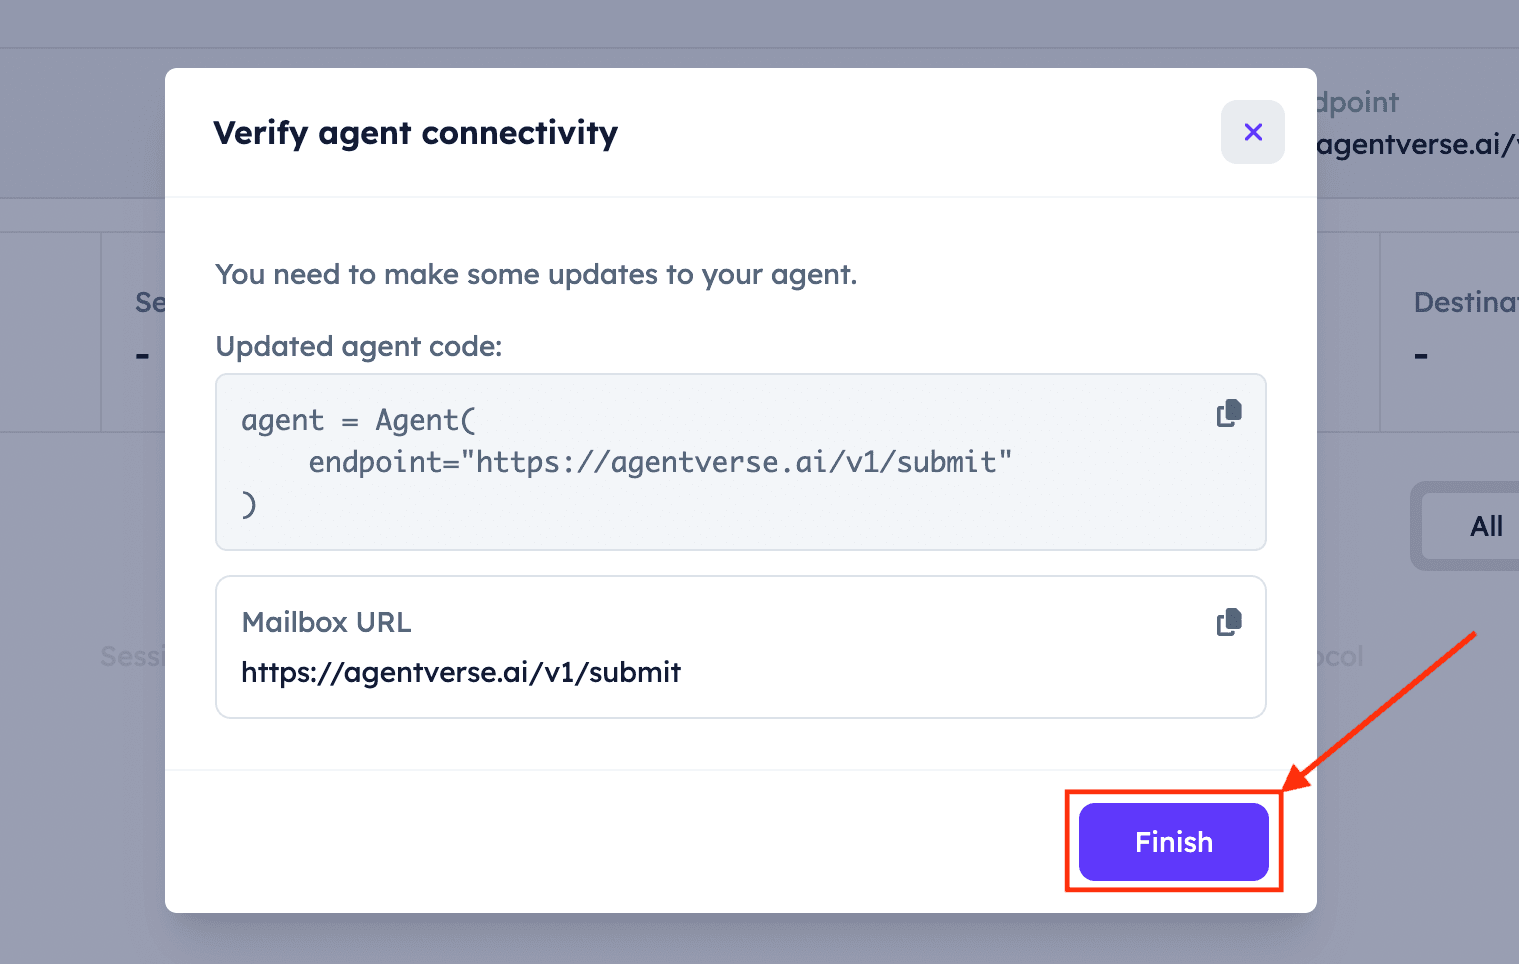Click the dimmed backdrop below the dialog
The image size is (1519, 964).
[740, 940]
